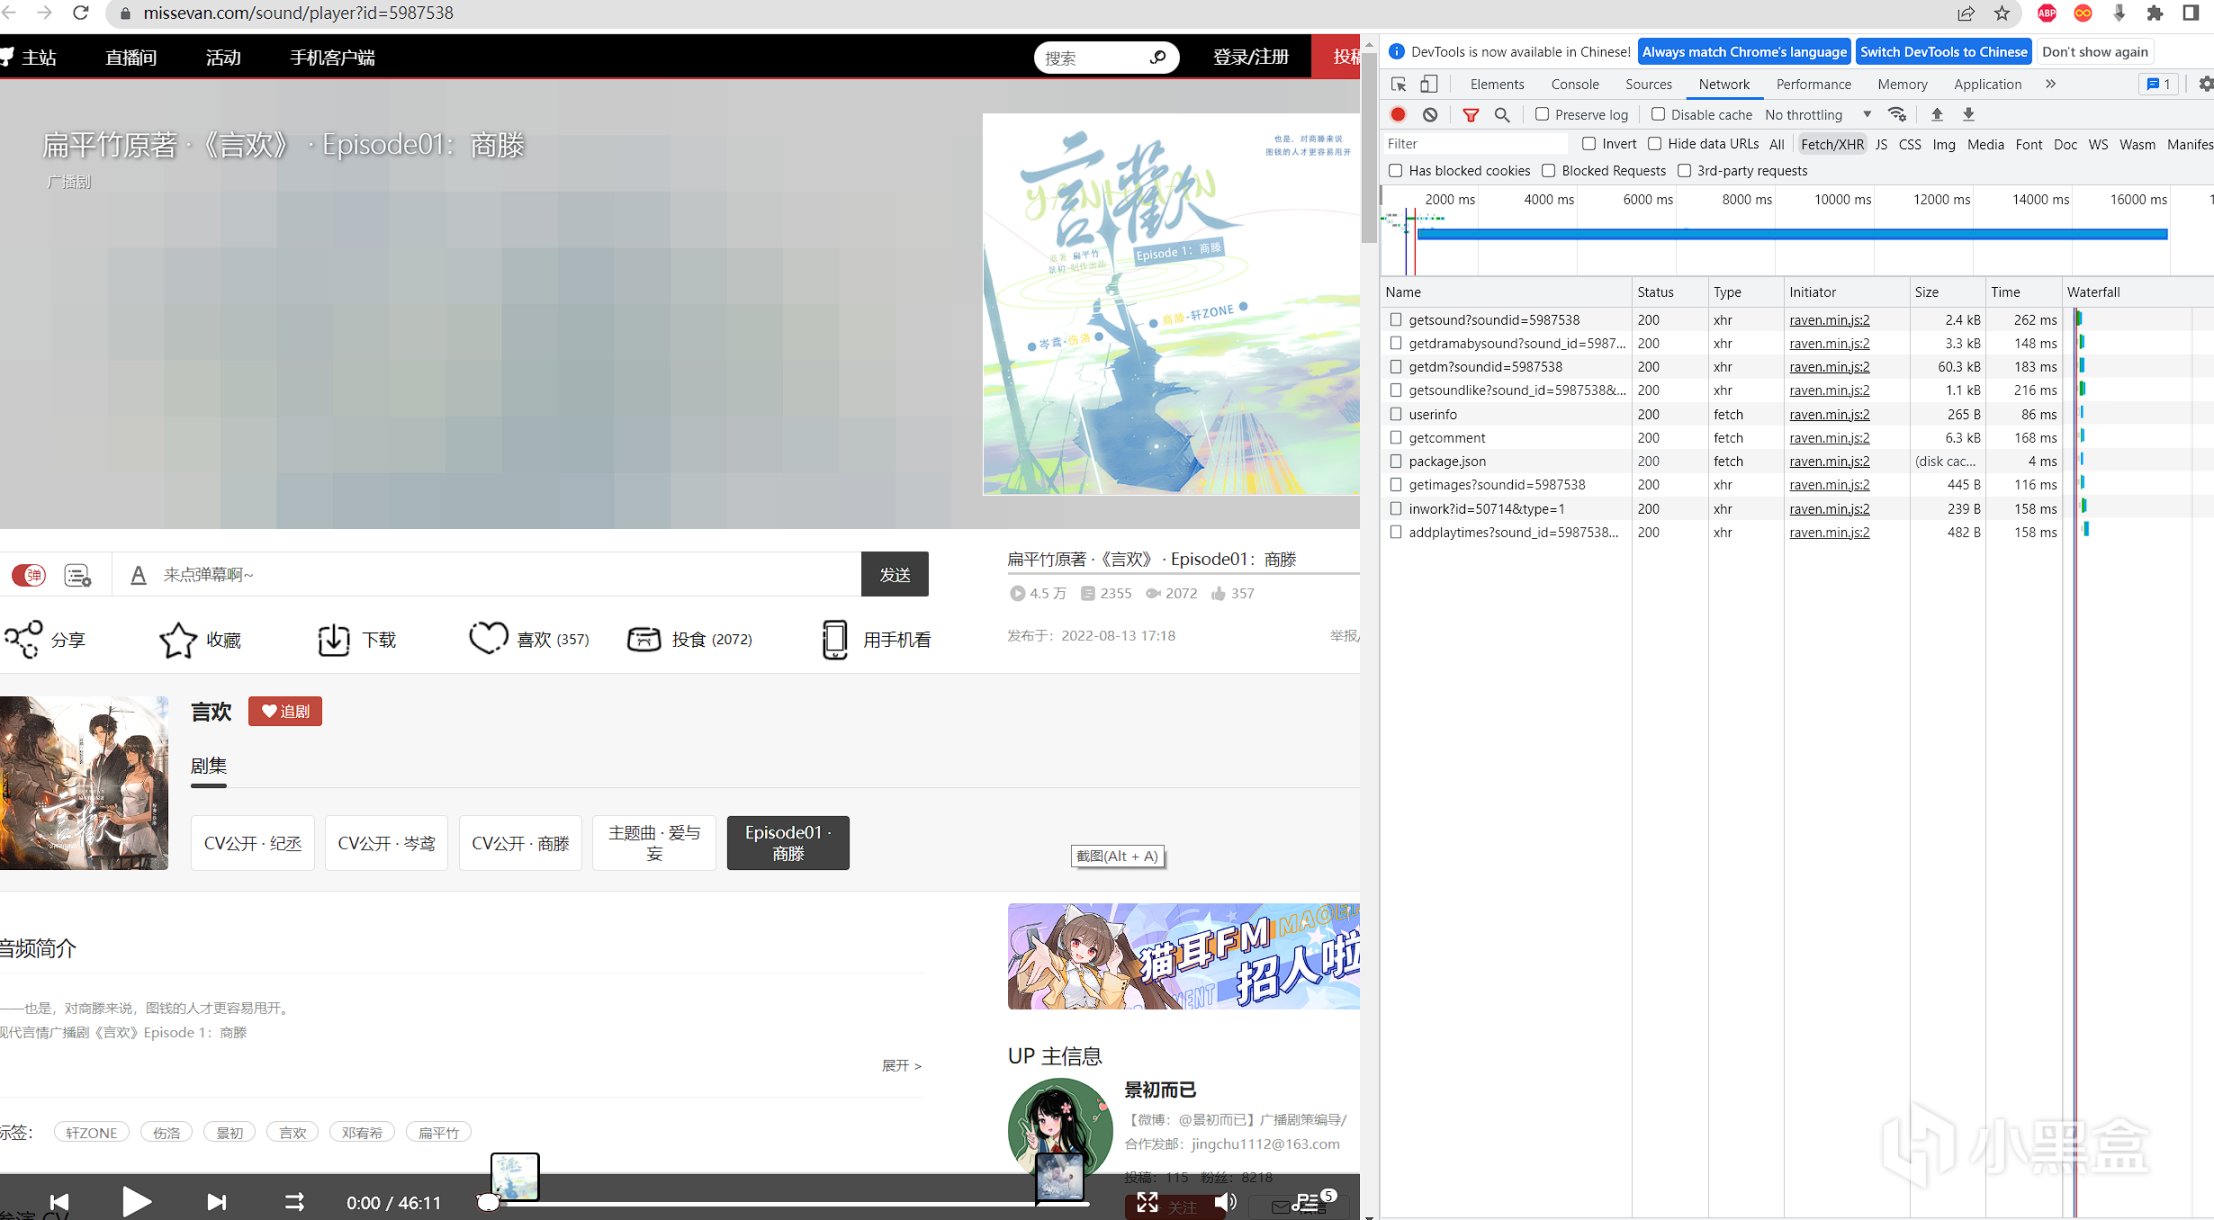Expand more DevTools tabs chevron
Viewport: 2214px width, 1220px height.
pyautogui.click(x=2050, y=84)
